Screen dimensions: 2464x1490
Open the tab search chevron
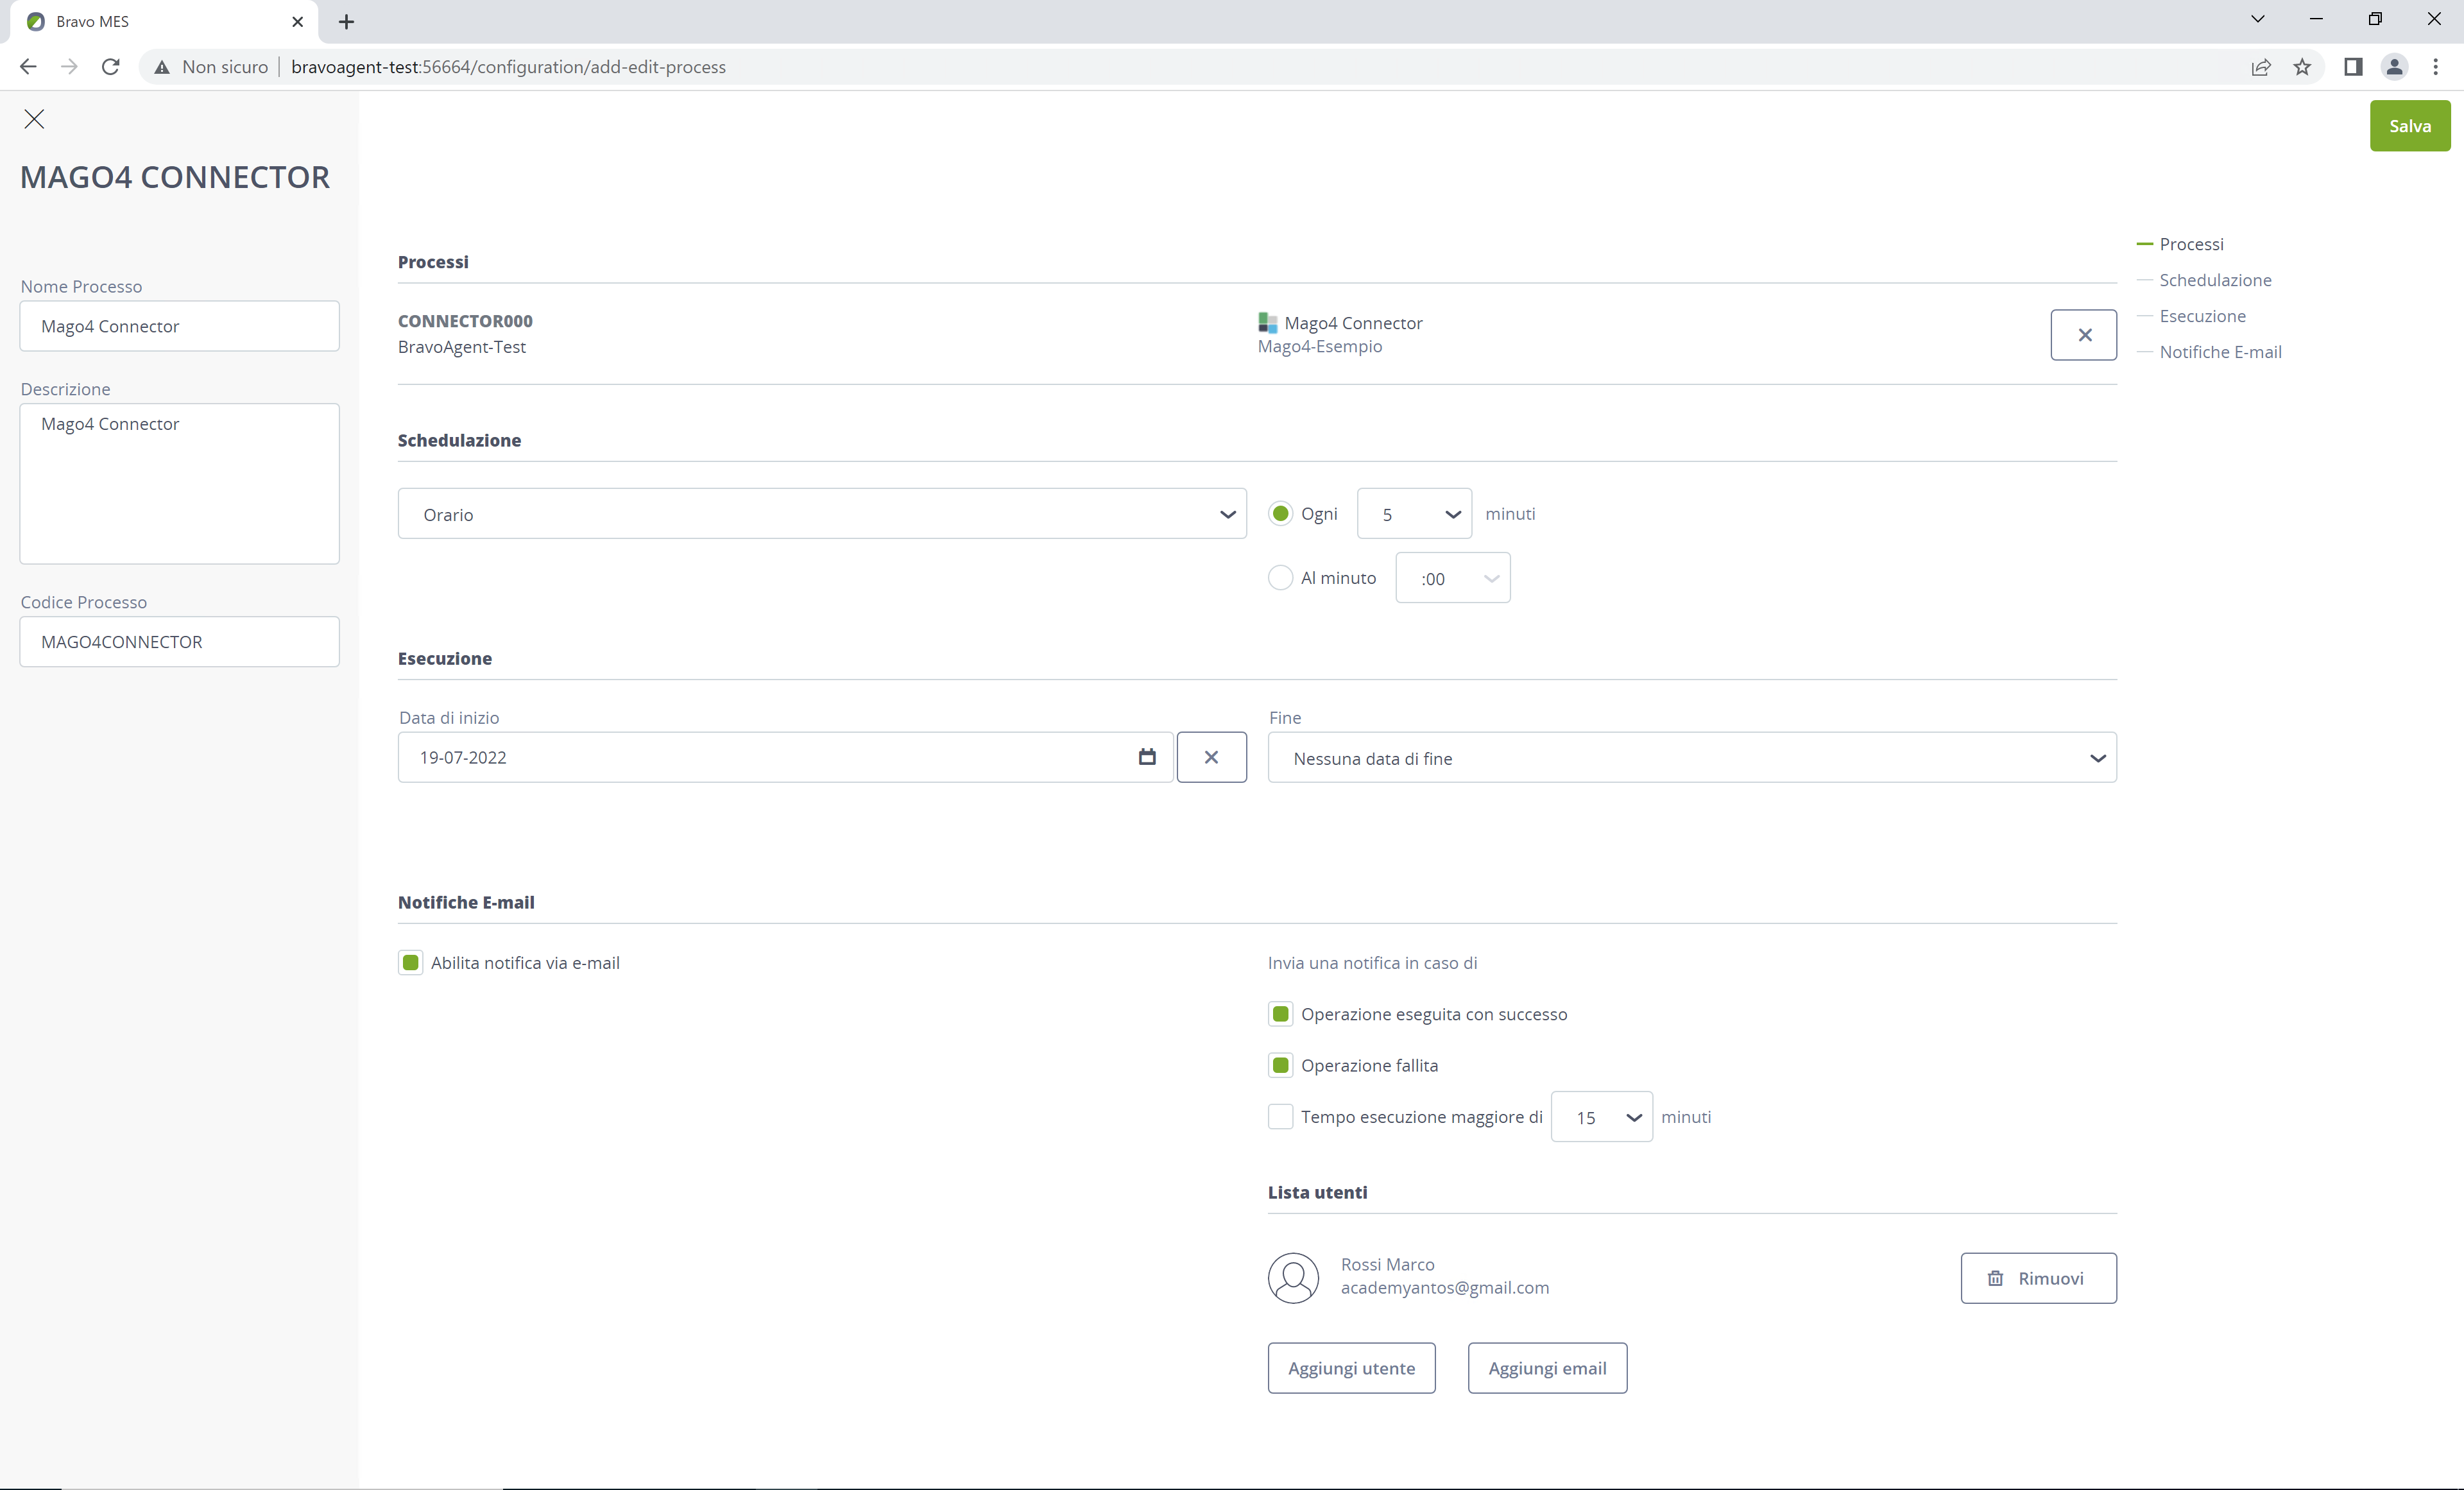point(2257,19)
